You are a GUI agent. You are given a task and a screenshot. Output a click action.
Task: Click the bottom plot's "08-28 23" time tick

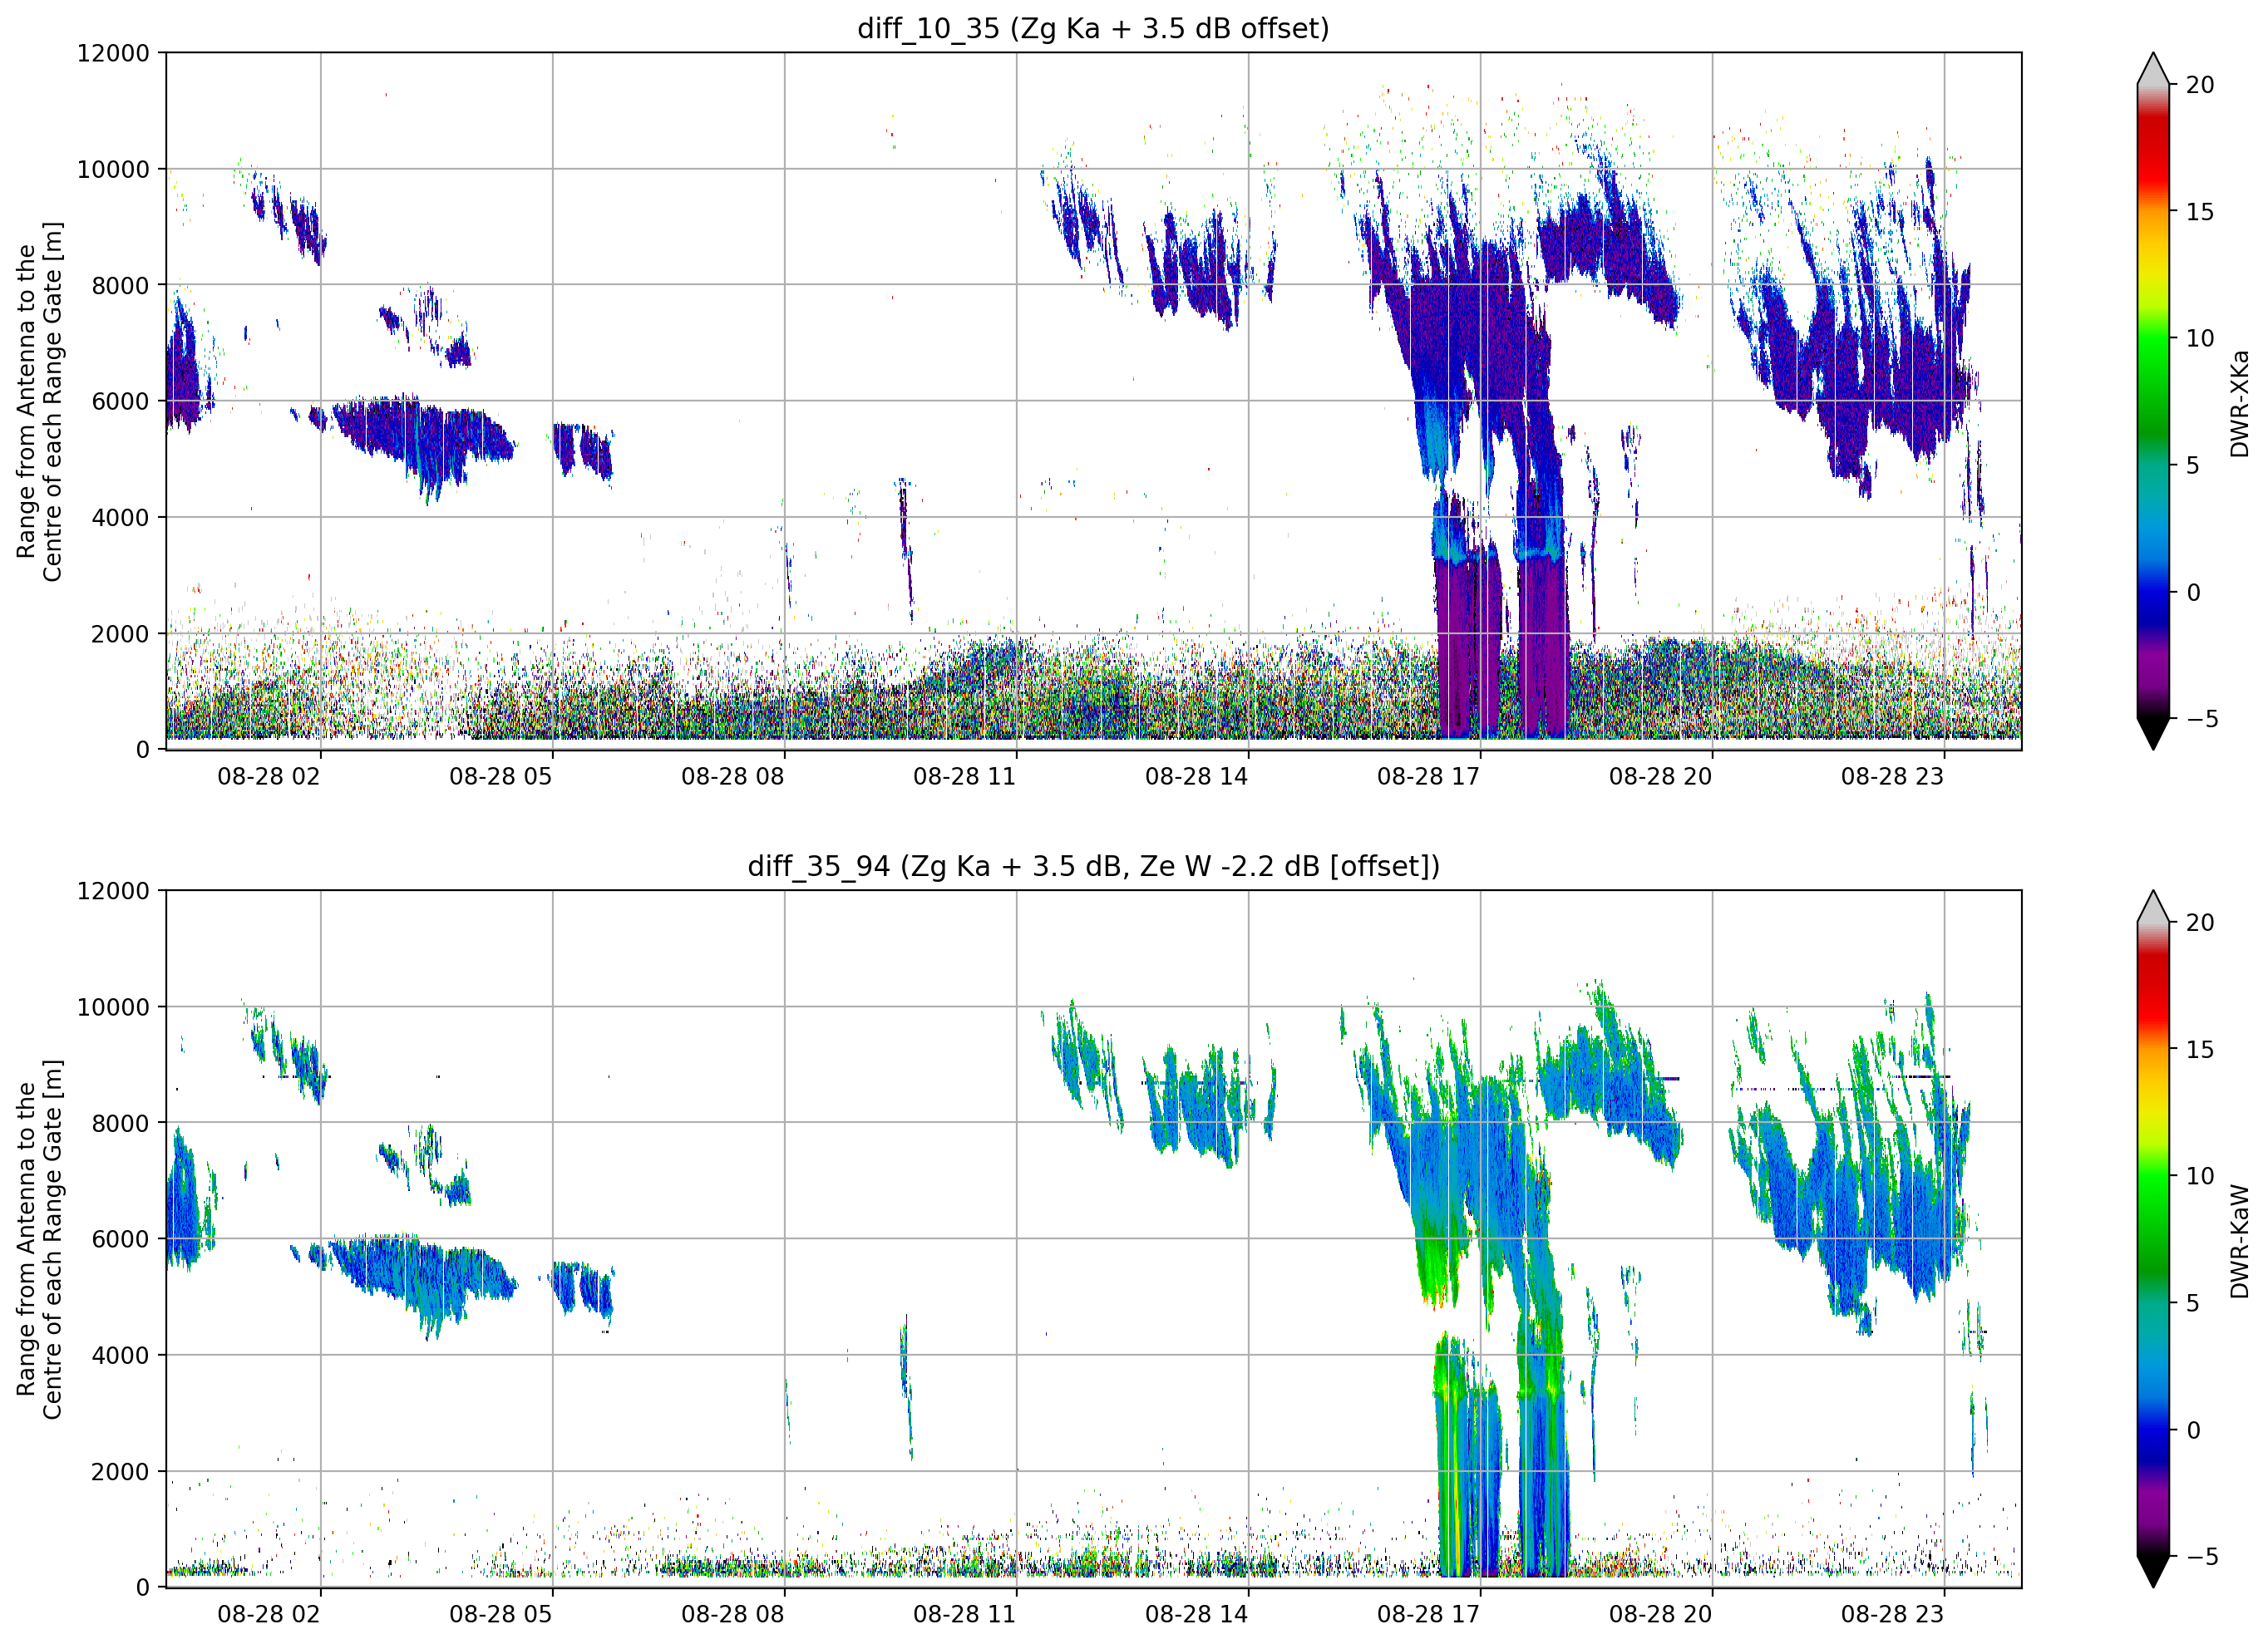click(1892, 1614)
